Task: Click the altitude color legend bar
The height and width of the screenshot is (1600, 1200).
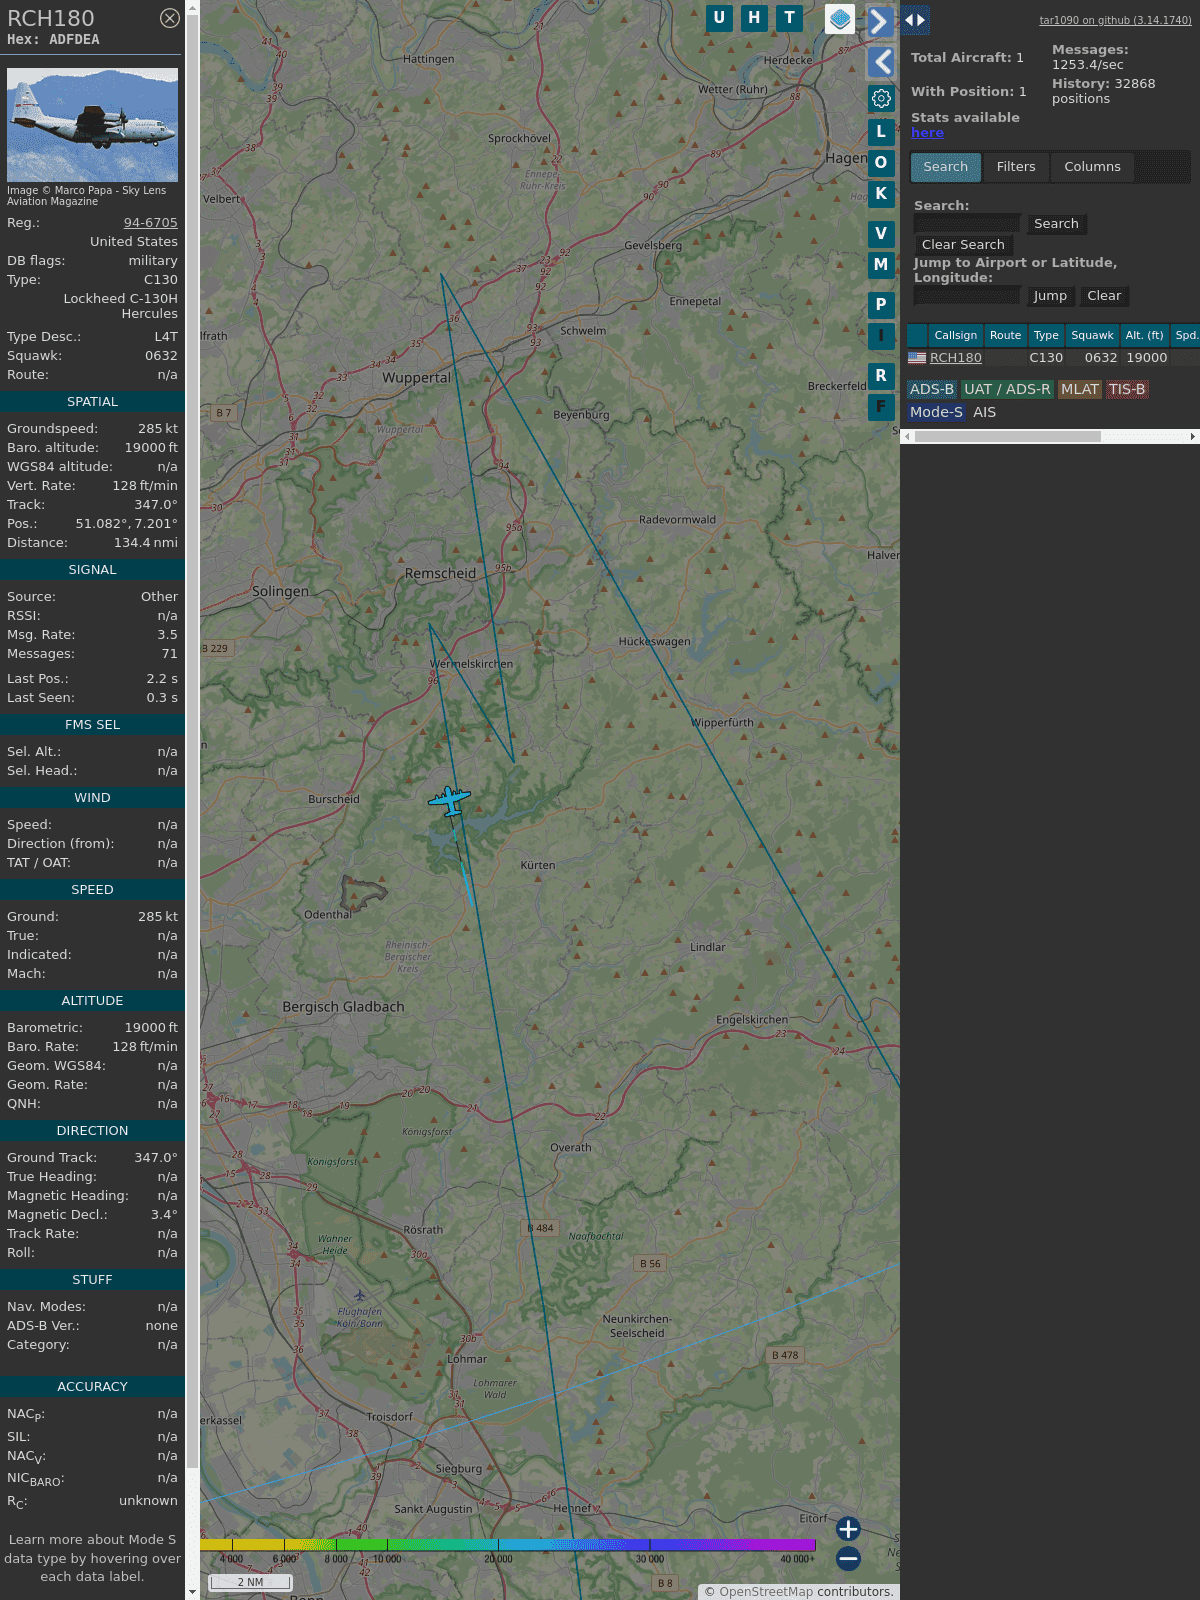Action: pos(508,1545)
